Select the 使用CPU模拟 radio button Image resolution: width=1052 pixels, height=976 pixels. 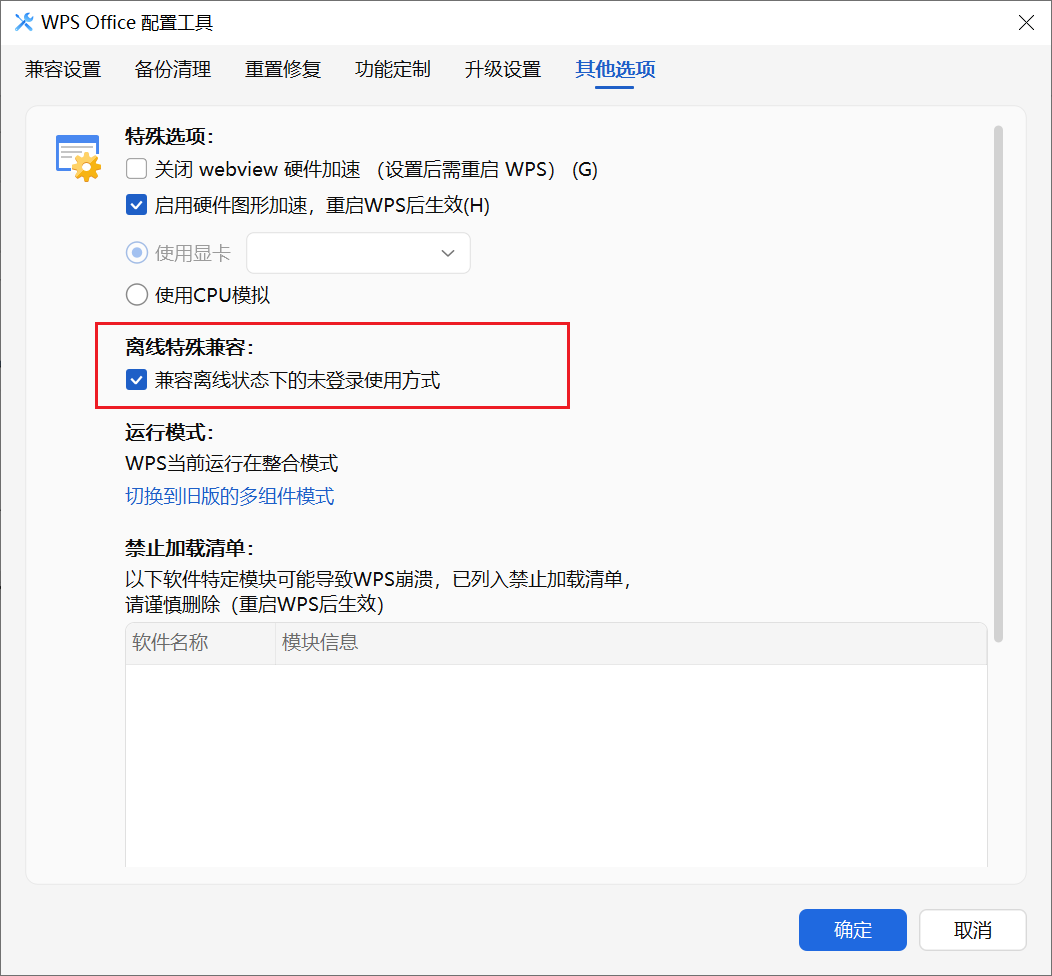click(136, 294)
